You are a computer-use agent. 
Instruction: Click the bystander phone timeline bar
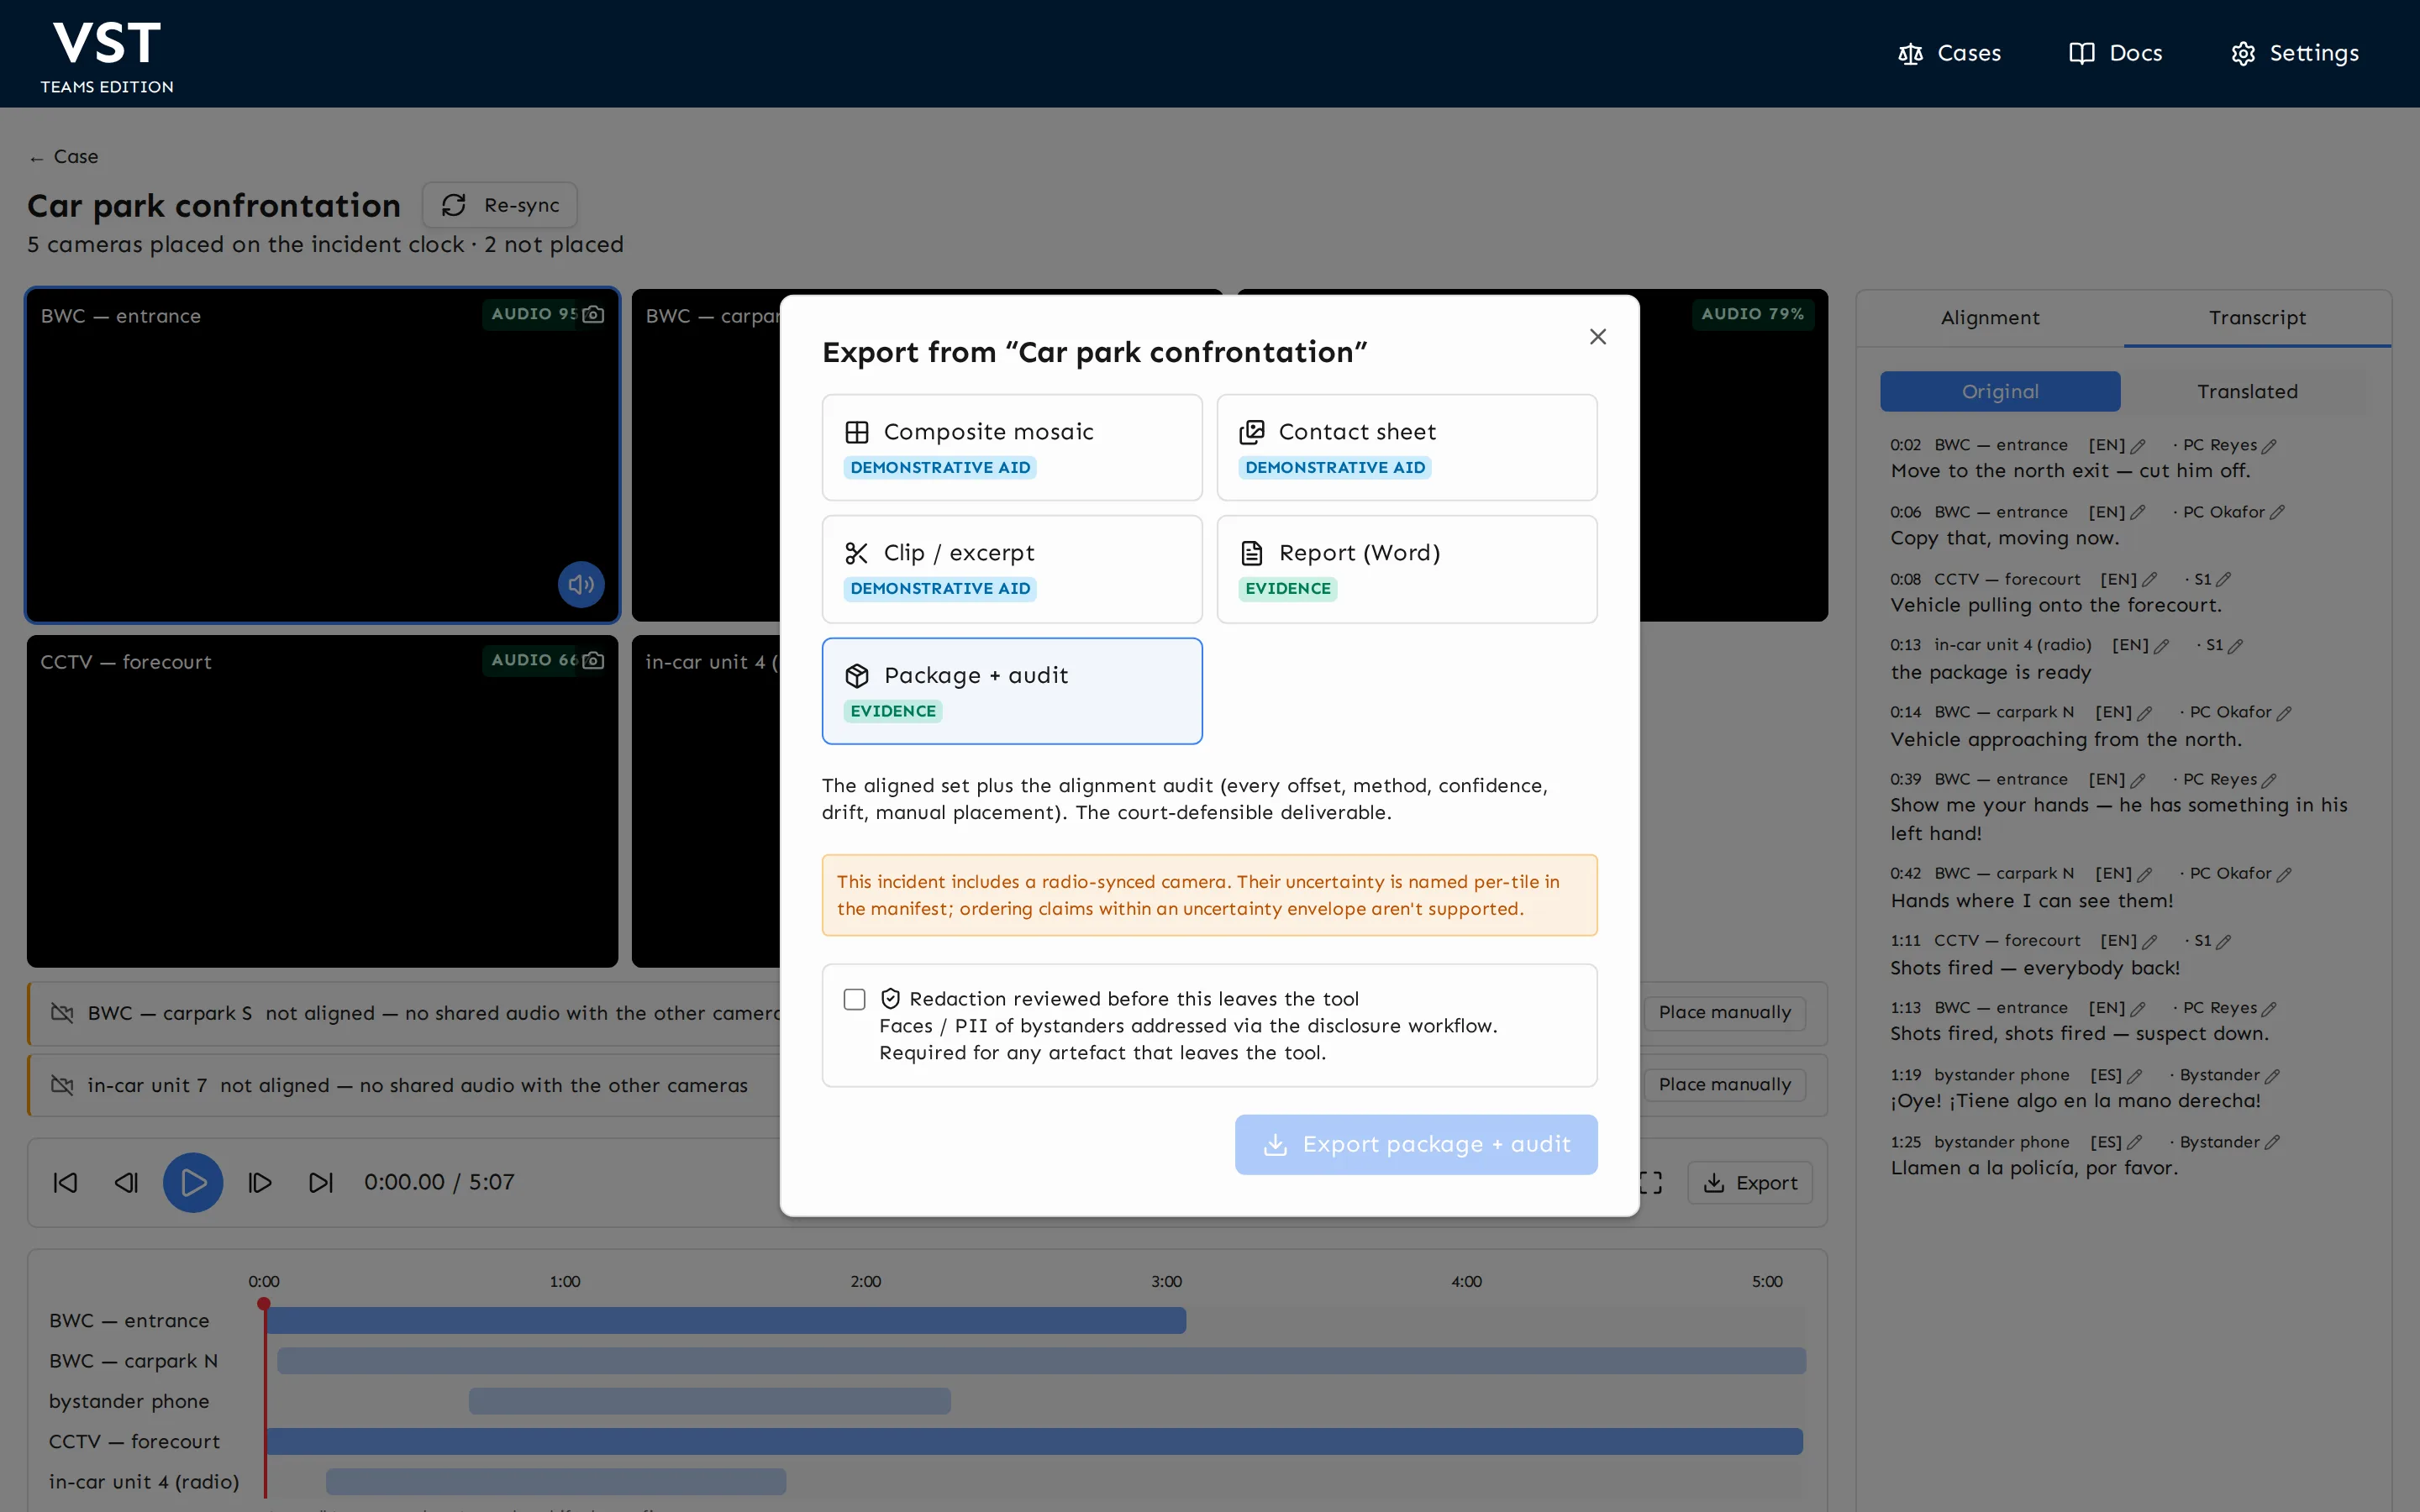tap(710, 1402)
